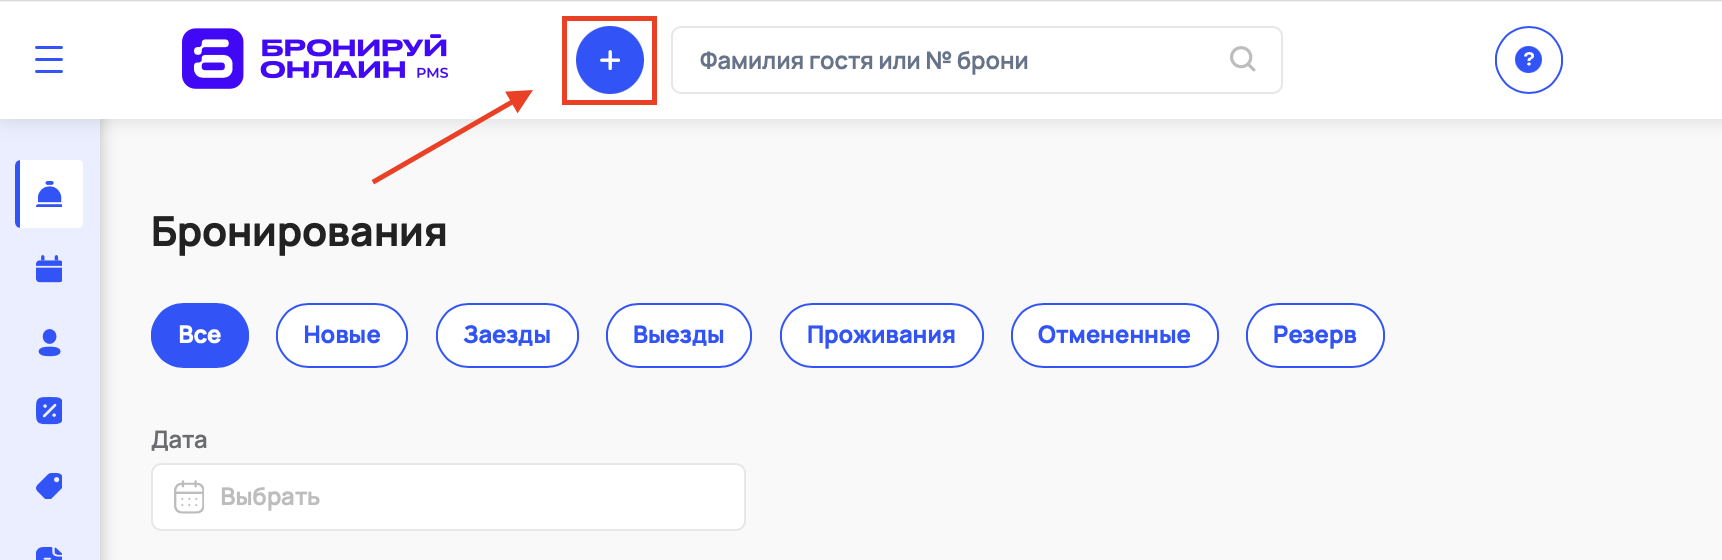The image size is (1722, 560).
Task: Click the calendar icon in date field
Action: 189,497
